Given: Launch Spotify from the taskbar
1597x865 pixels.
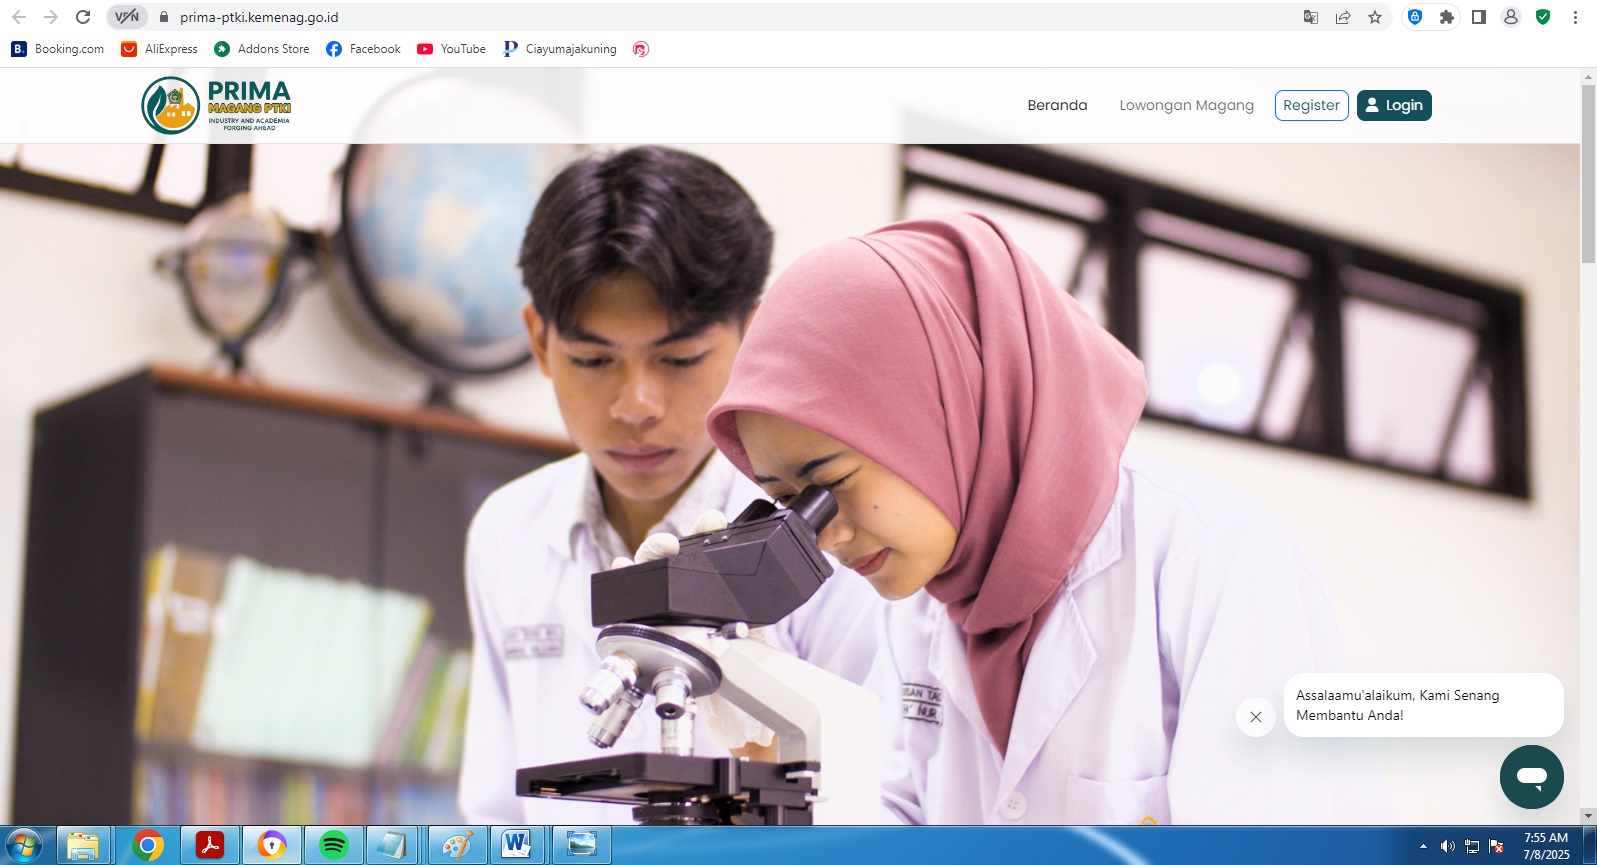Looking at the screenshot, I should coord(334,846).
